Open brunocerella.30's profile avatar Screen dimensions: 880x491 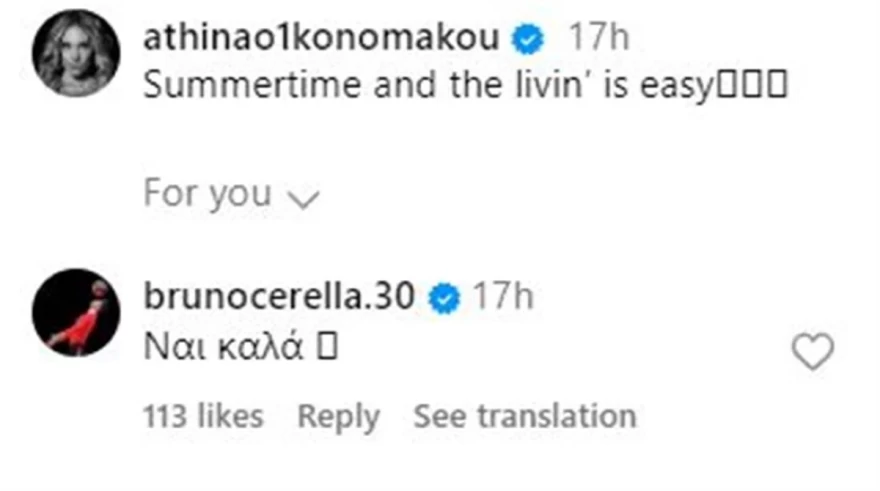tap(76, 312)
